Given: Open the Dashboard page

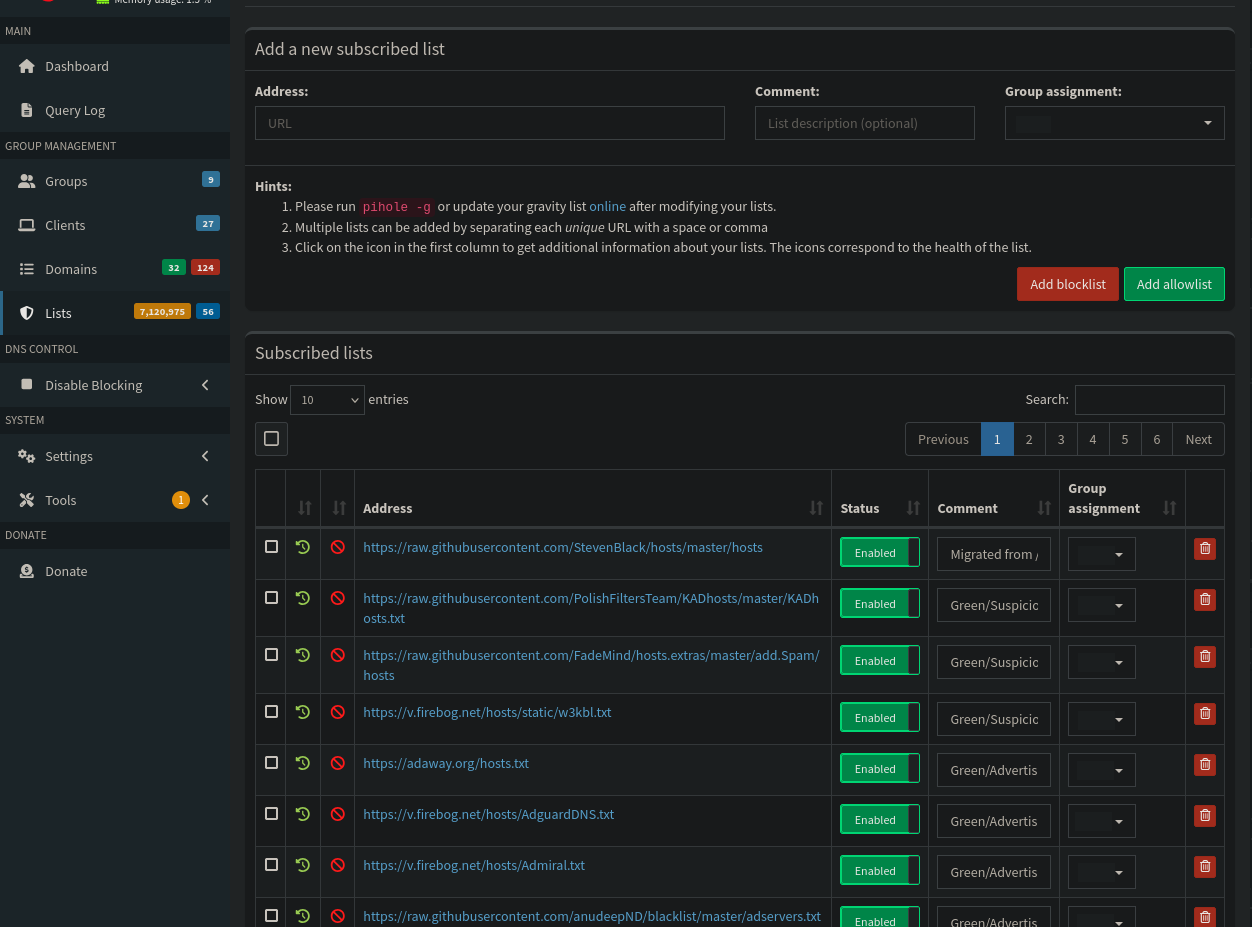Looking at the screenshot, I should [115, 66].
